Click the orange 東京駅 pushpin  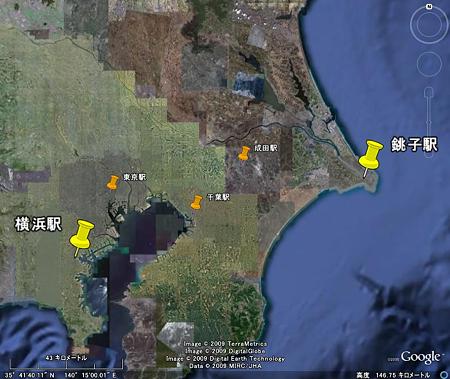113,183
